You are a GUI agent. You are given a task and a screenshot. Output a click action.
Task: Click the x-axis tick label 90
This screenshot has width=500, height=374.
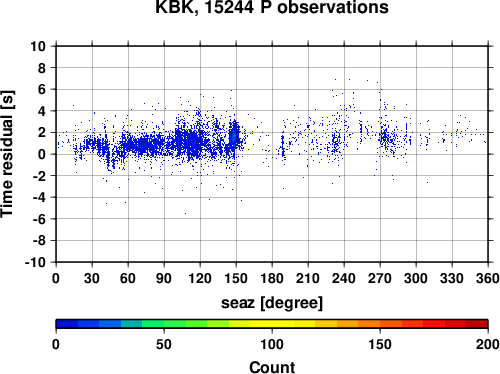click(164, 278)
